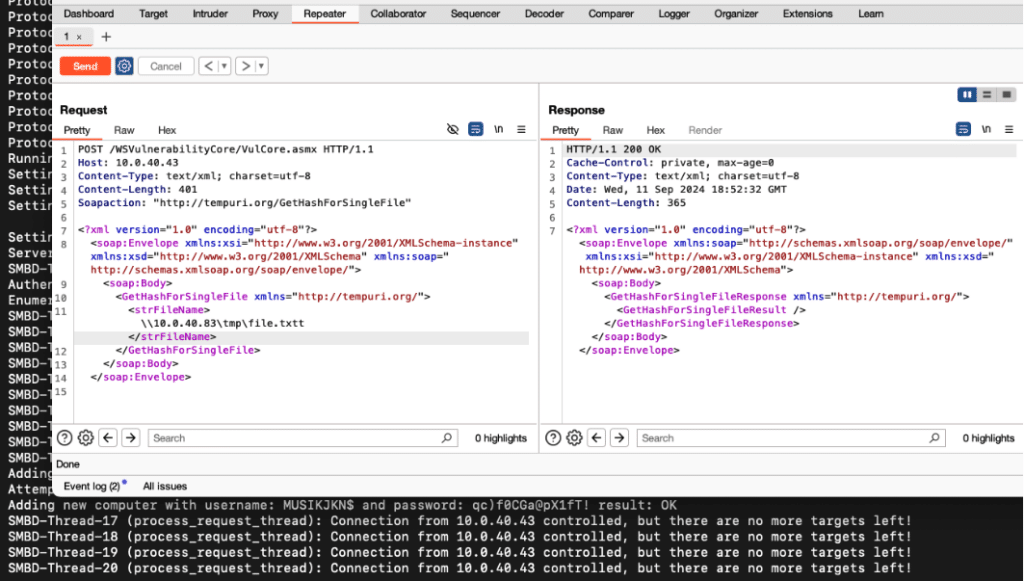Screen dimensions: 1024x581
Task: Select top-bottom layout view
Action: [987, 95]
